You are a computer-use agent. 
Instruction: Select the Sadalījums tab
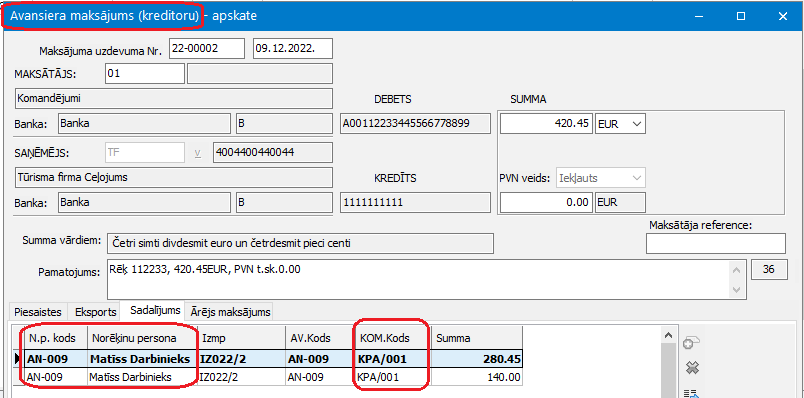[x=155, y=310]
